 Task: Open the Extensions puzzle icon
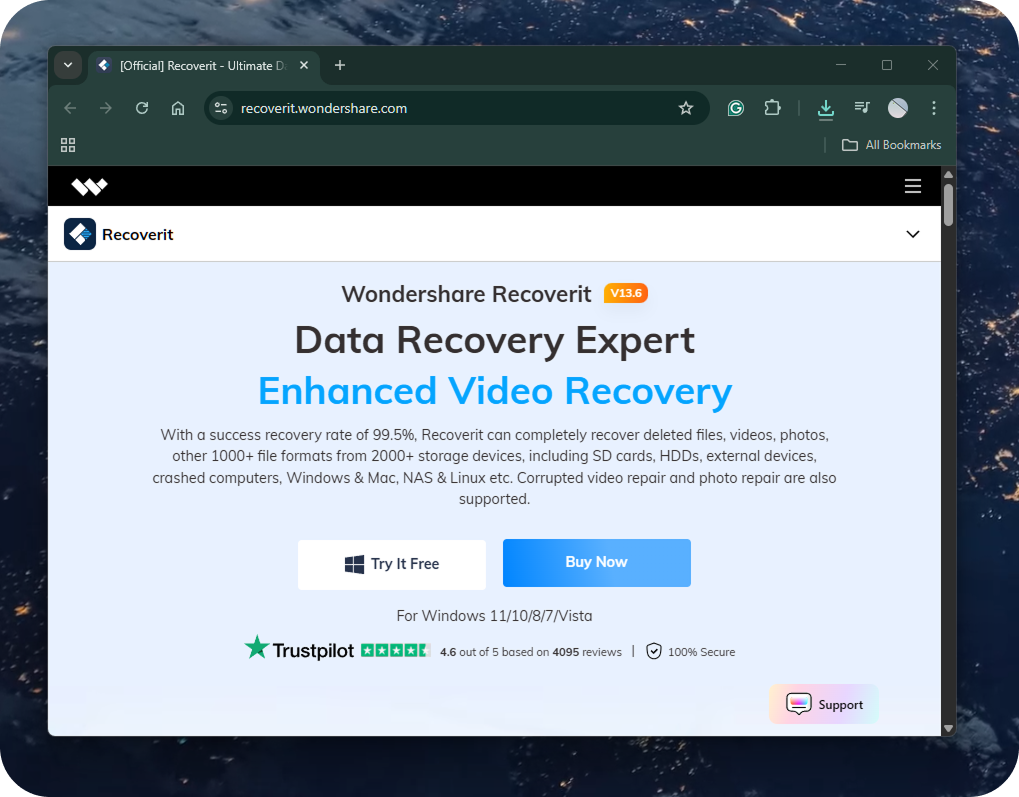pyautogui.click(x=772, y=108)
